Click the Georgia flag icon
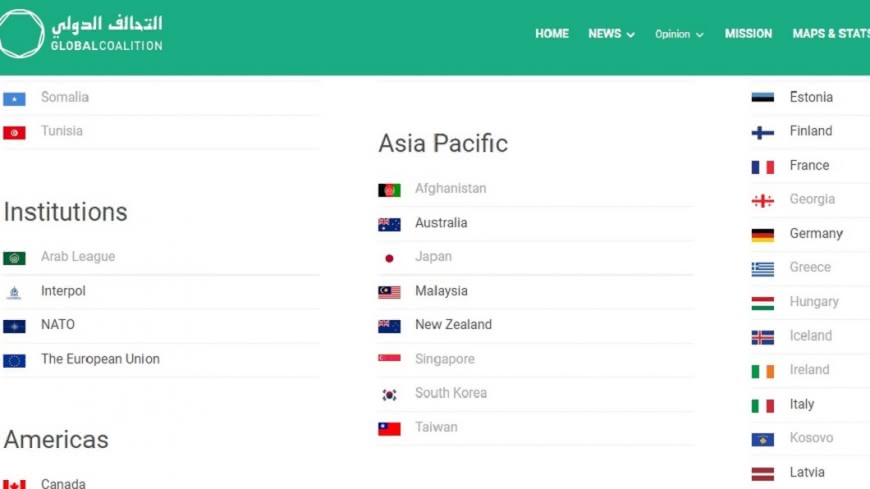 click(x=763, y=201)
